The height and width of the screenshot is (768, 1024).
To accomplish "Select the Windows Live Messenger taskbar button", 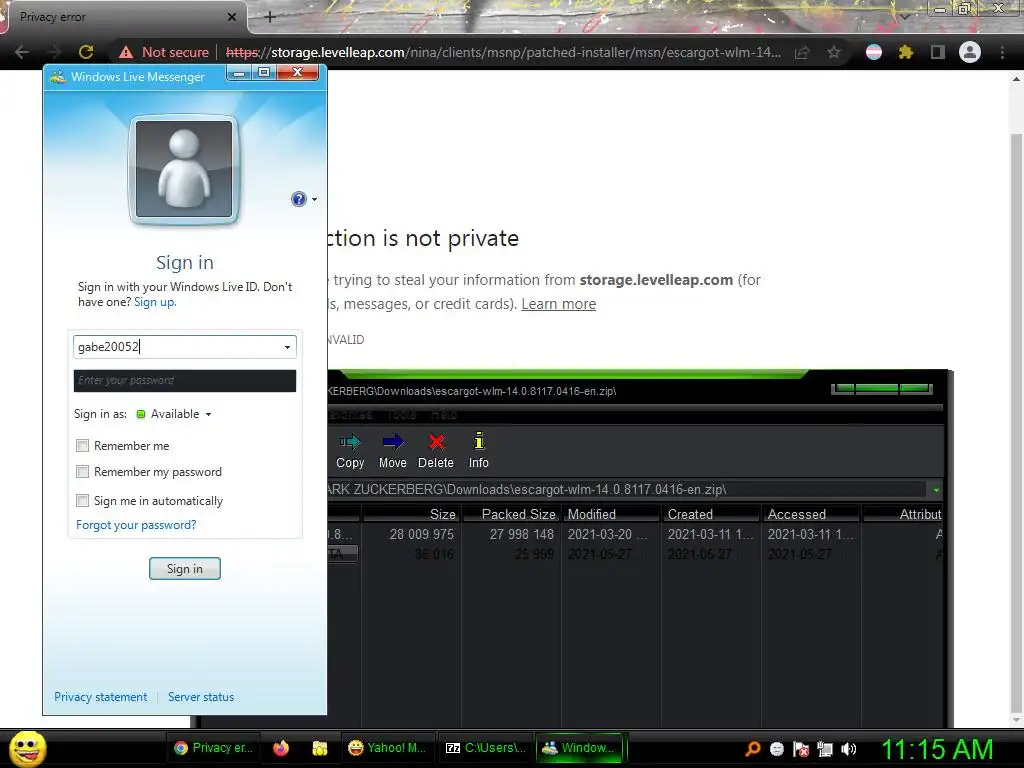I will (581, 748).
